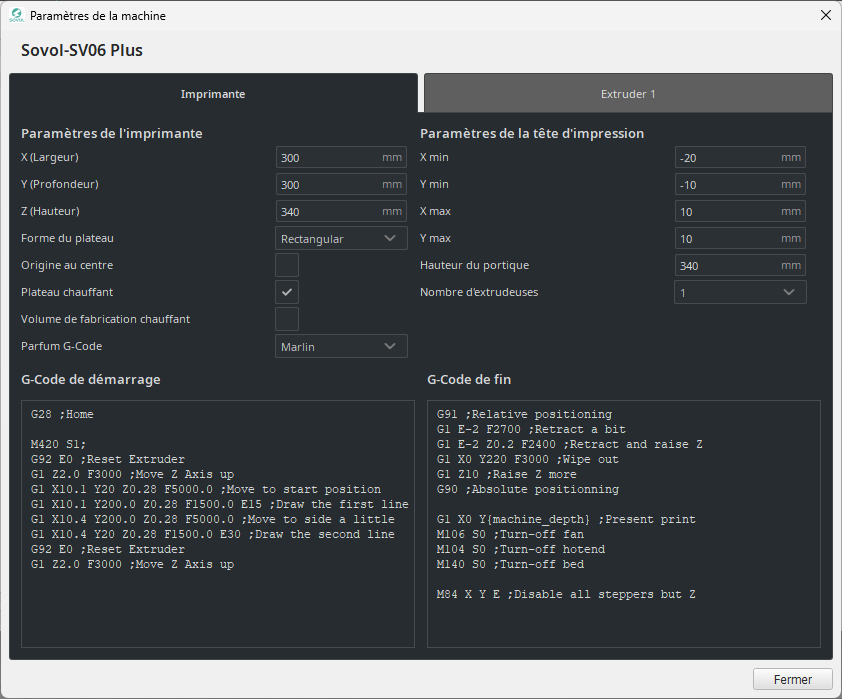Click the 'G1 X0 Y{machine_depth}' line
The height and width of the screenshot is (699, 842).
tap(567, 519)
